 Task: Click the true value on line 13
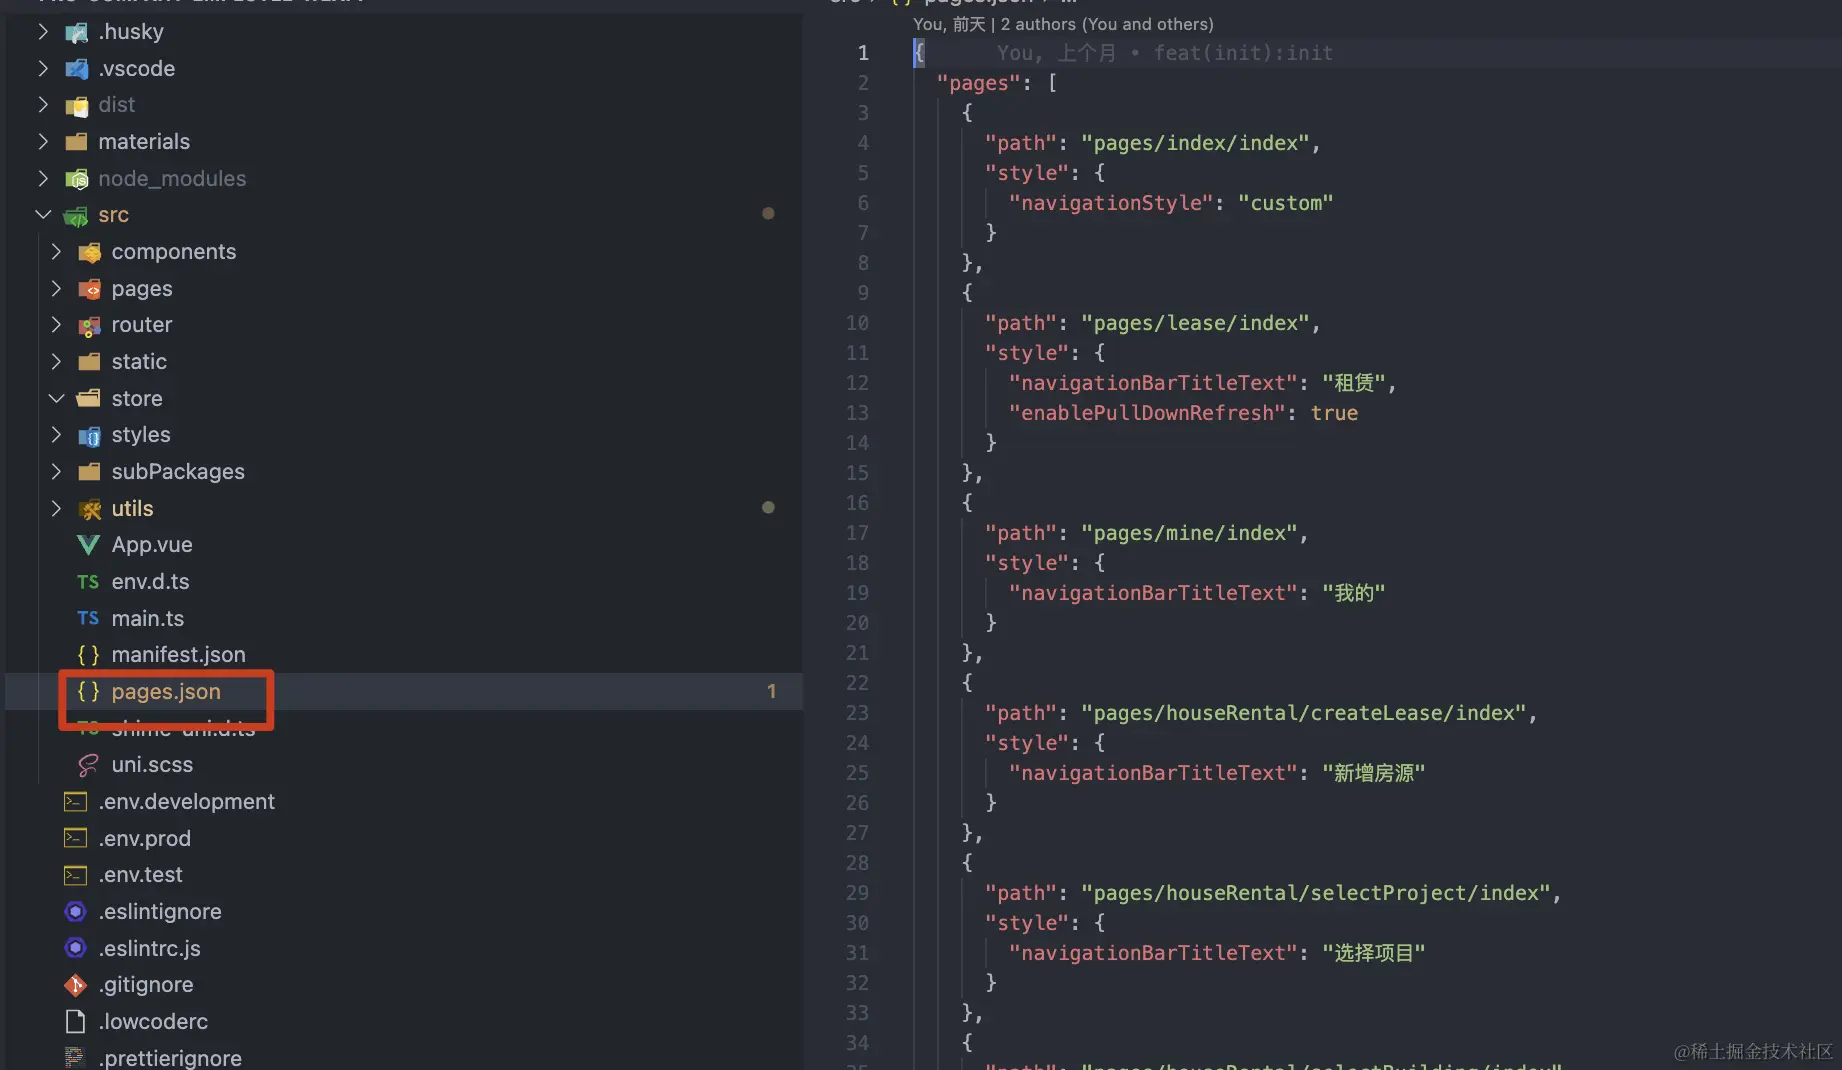point(1334,413)
